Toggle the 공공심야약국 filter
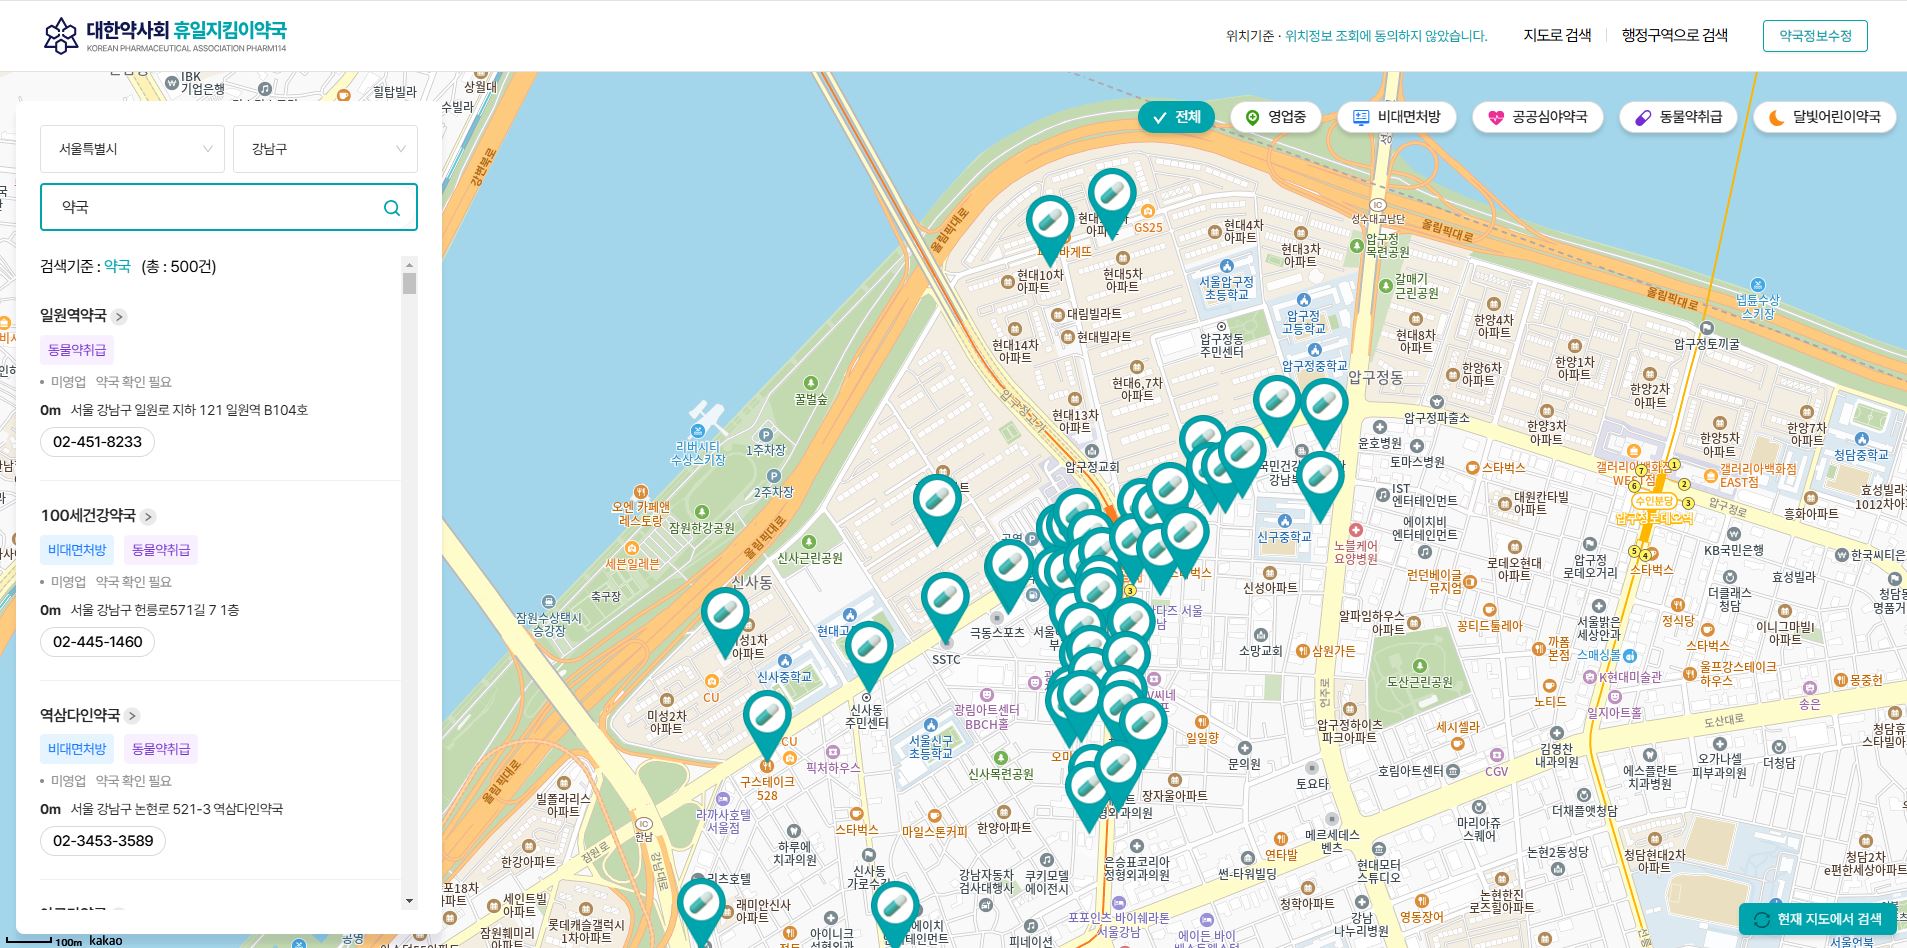Screen dimensions: 1907x948 coord(1537,117)
